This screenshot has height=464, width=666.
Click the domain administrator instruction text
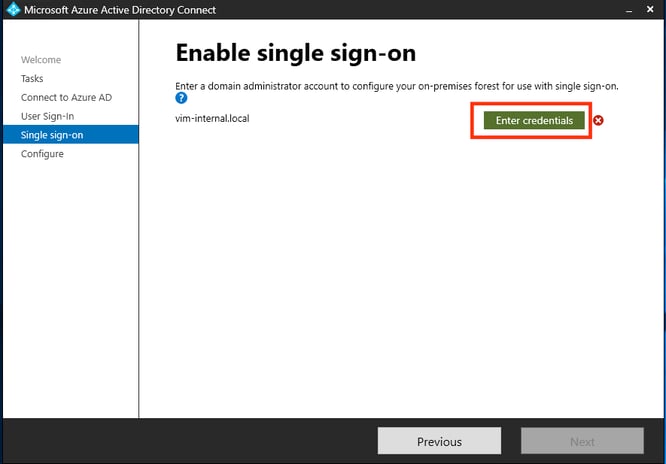click(x=396, y=86)
